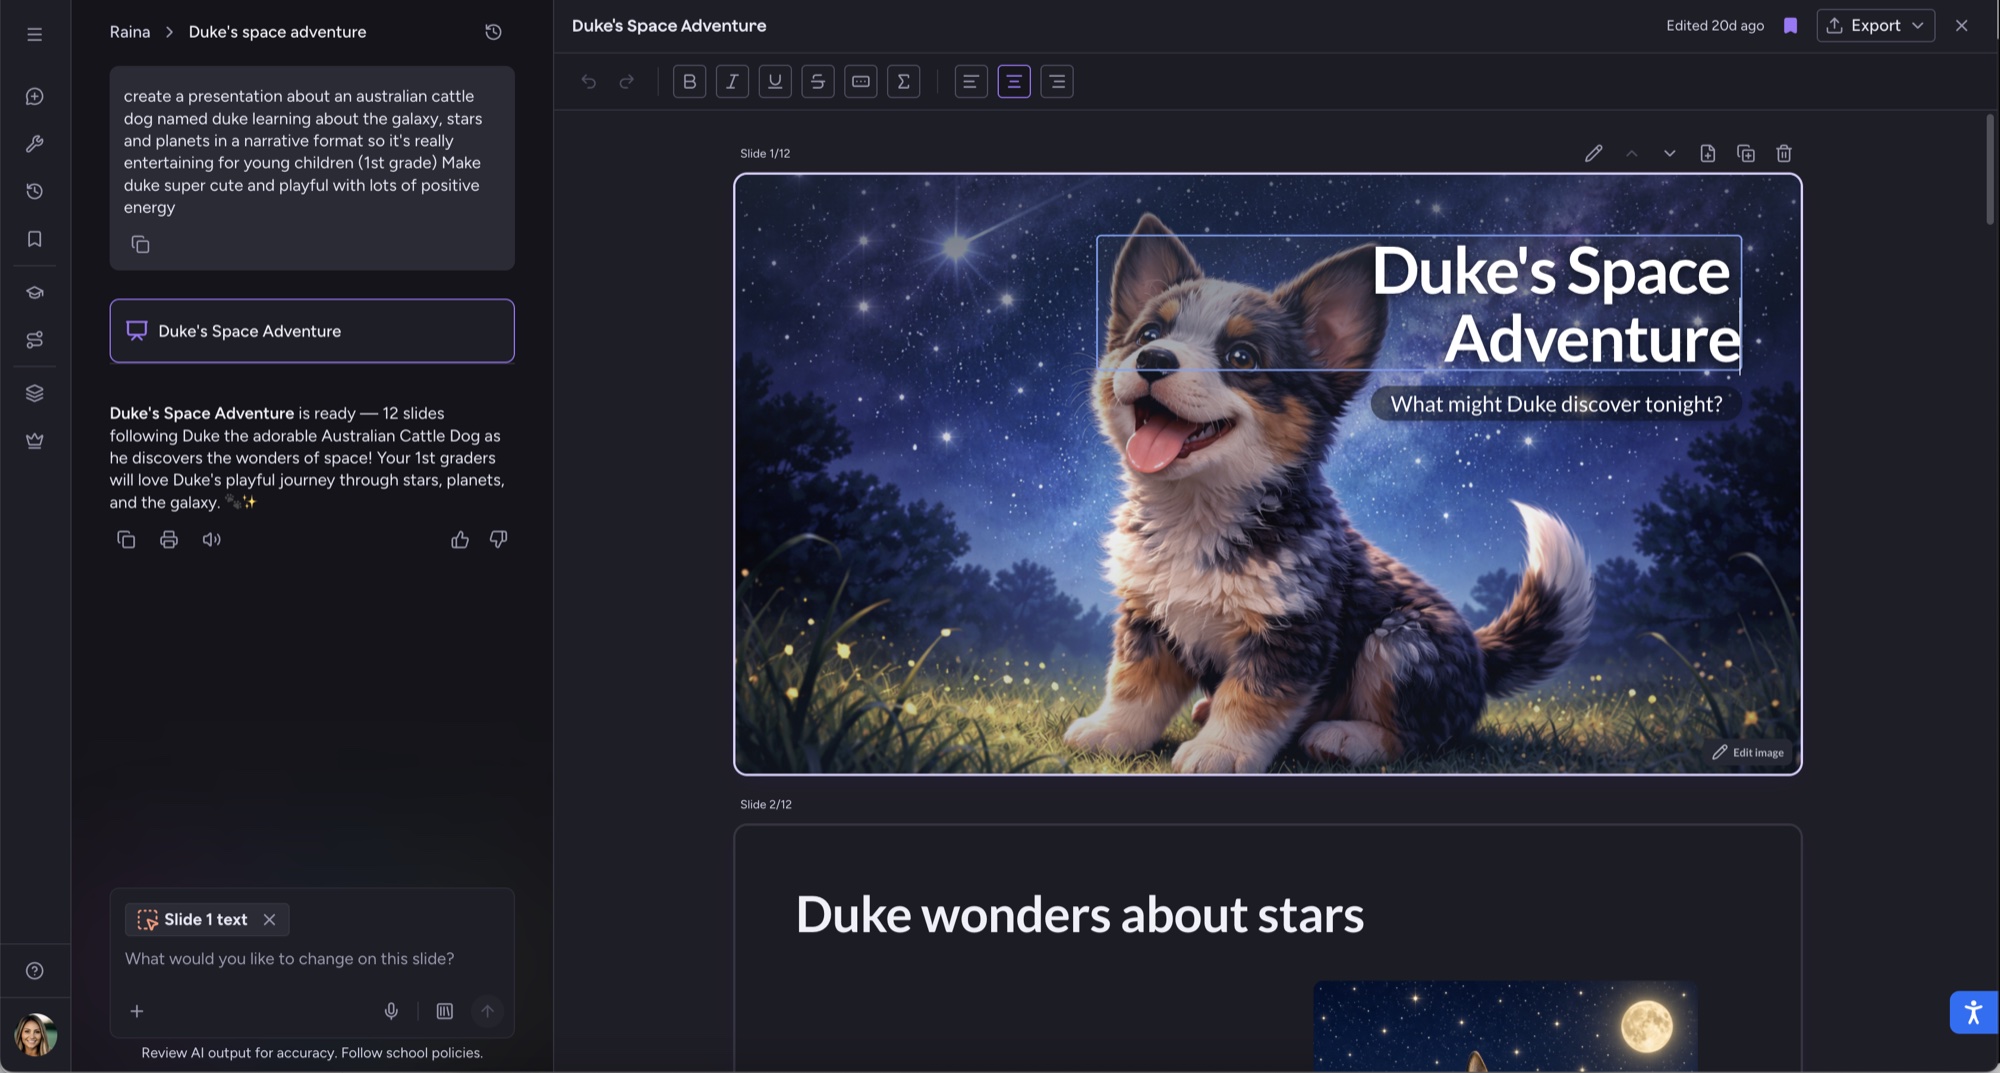Toggle strikethrough formatting

point(818,82)
